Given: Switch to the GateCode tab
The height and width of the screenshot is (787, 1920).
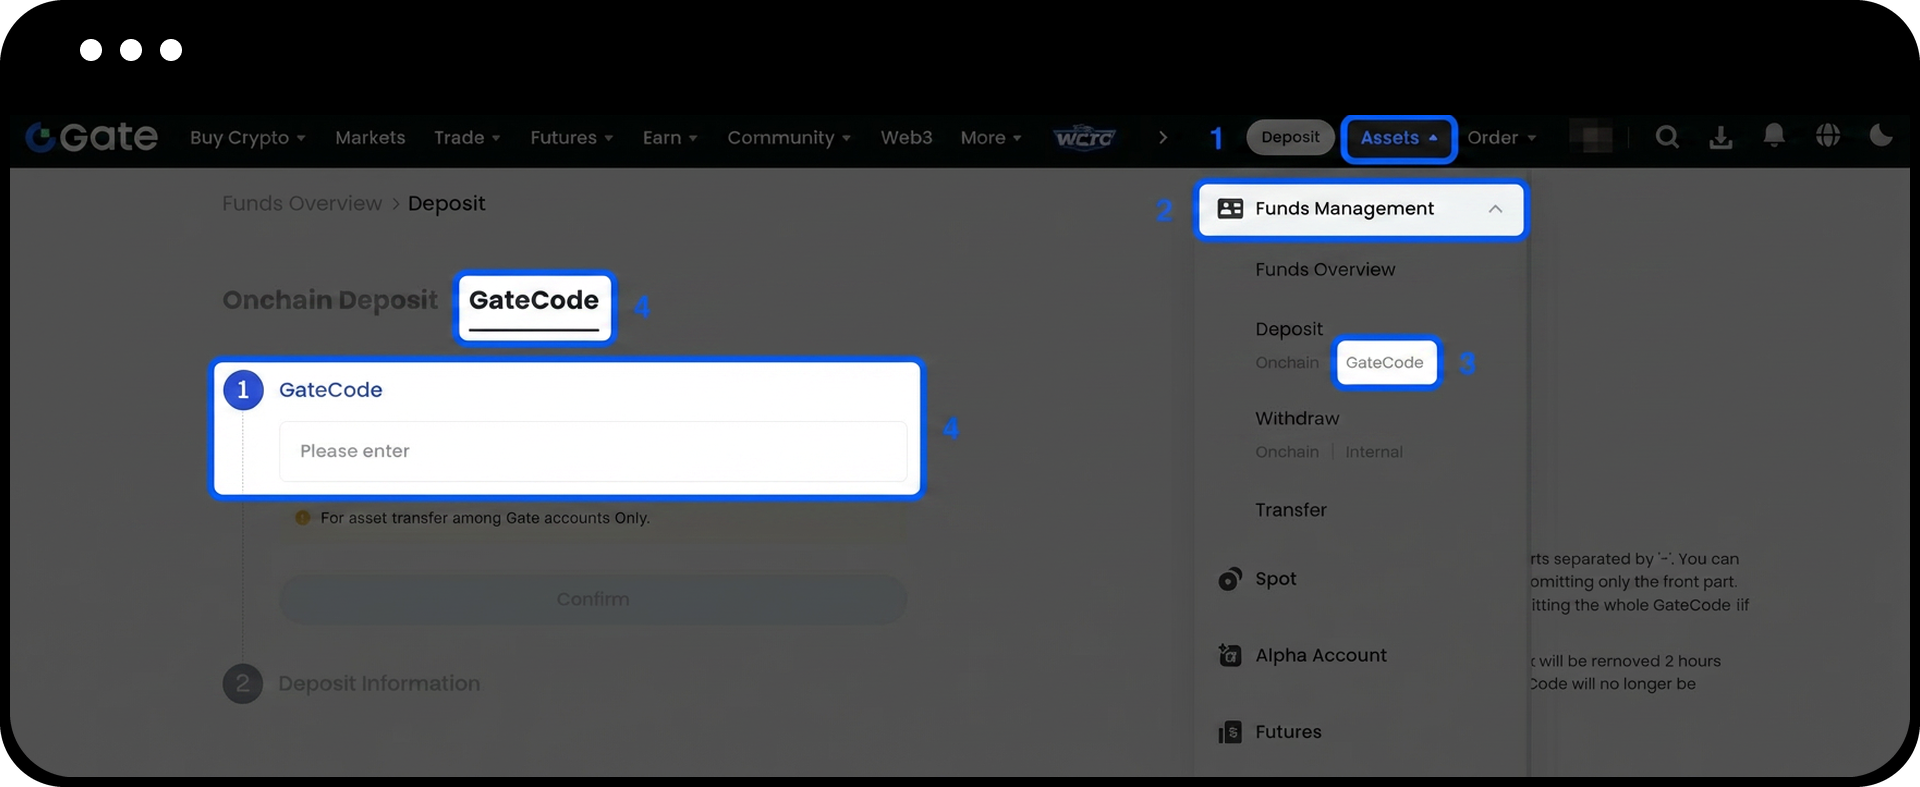Looking at the screenshot, I should pos(534,301).
